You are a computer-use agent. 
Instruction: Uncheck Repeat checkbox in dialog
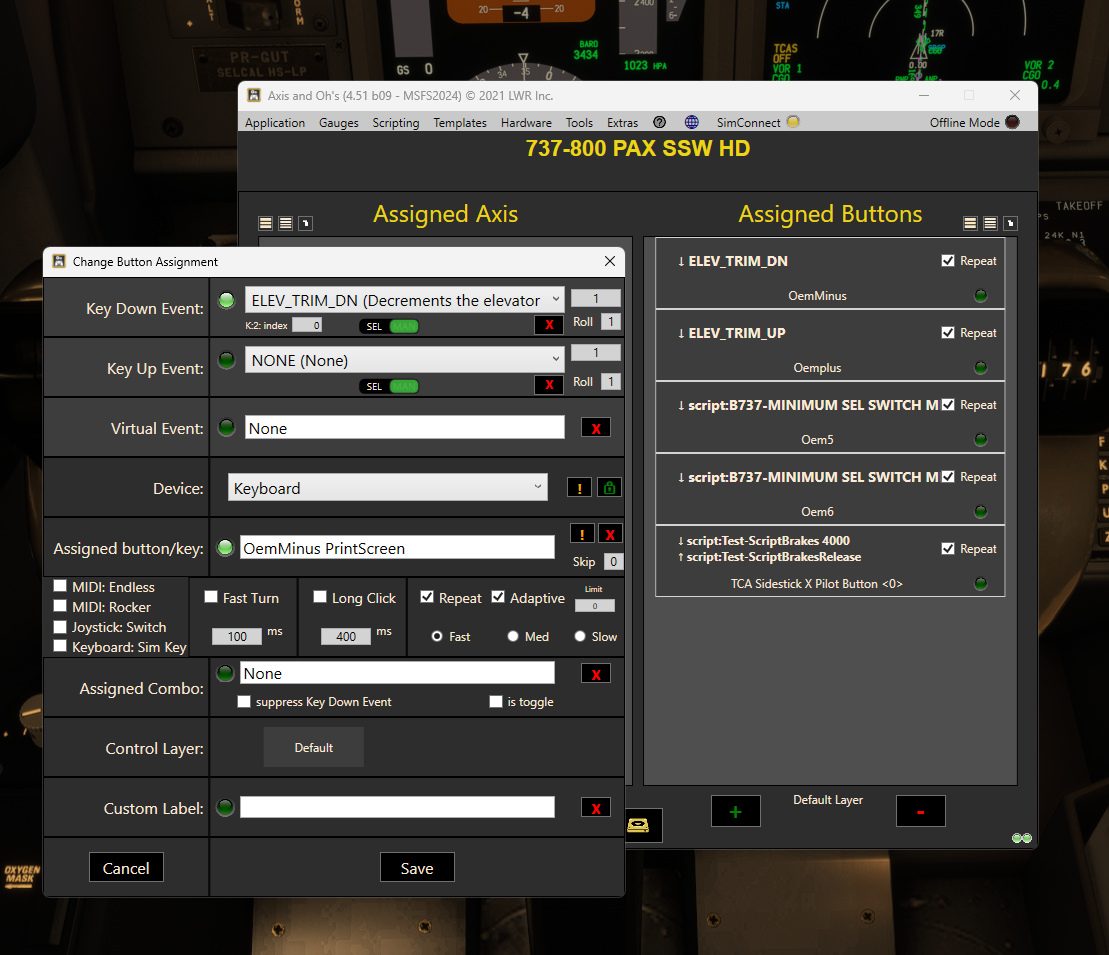(427, 597)
